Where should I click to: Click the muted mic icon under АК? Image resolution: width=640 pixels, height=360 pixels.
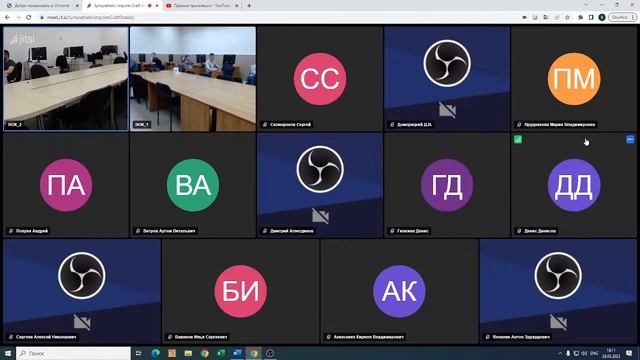click(x=329, y=337)
